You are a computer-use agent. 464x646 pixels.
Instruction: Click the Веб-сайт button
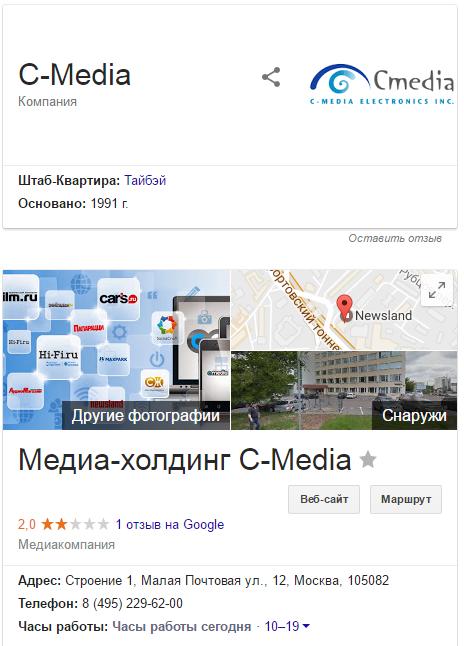coord(324,499)
